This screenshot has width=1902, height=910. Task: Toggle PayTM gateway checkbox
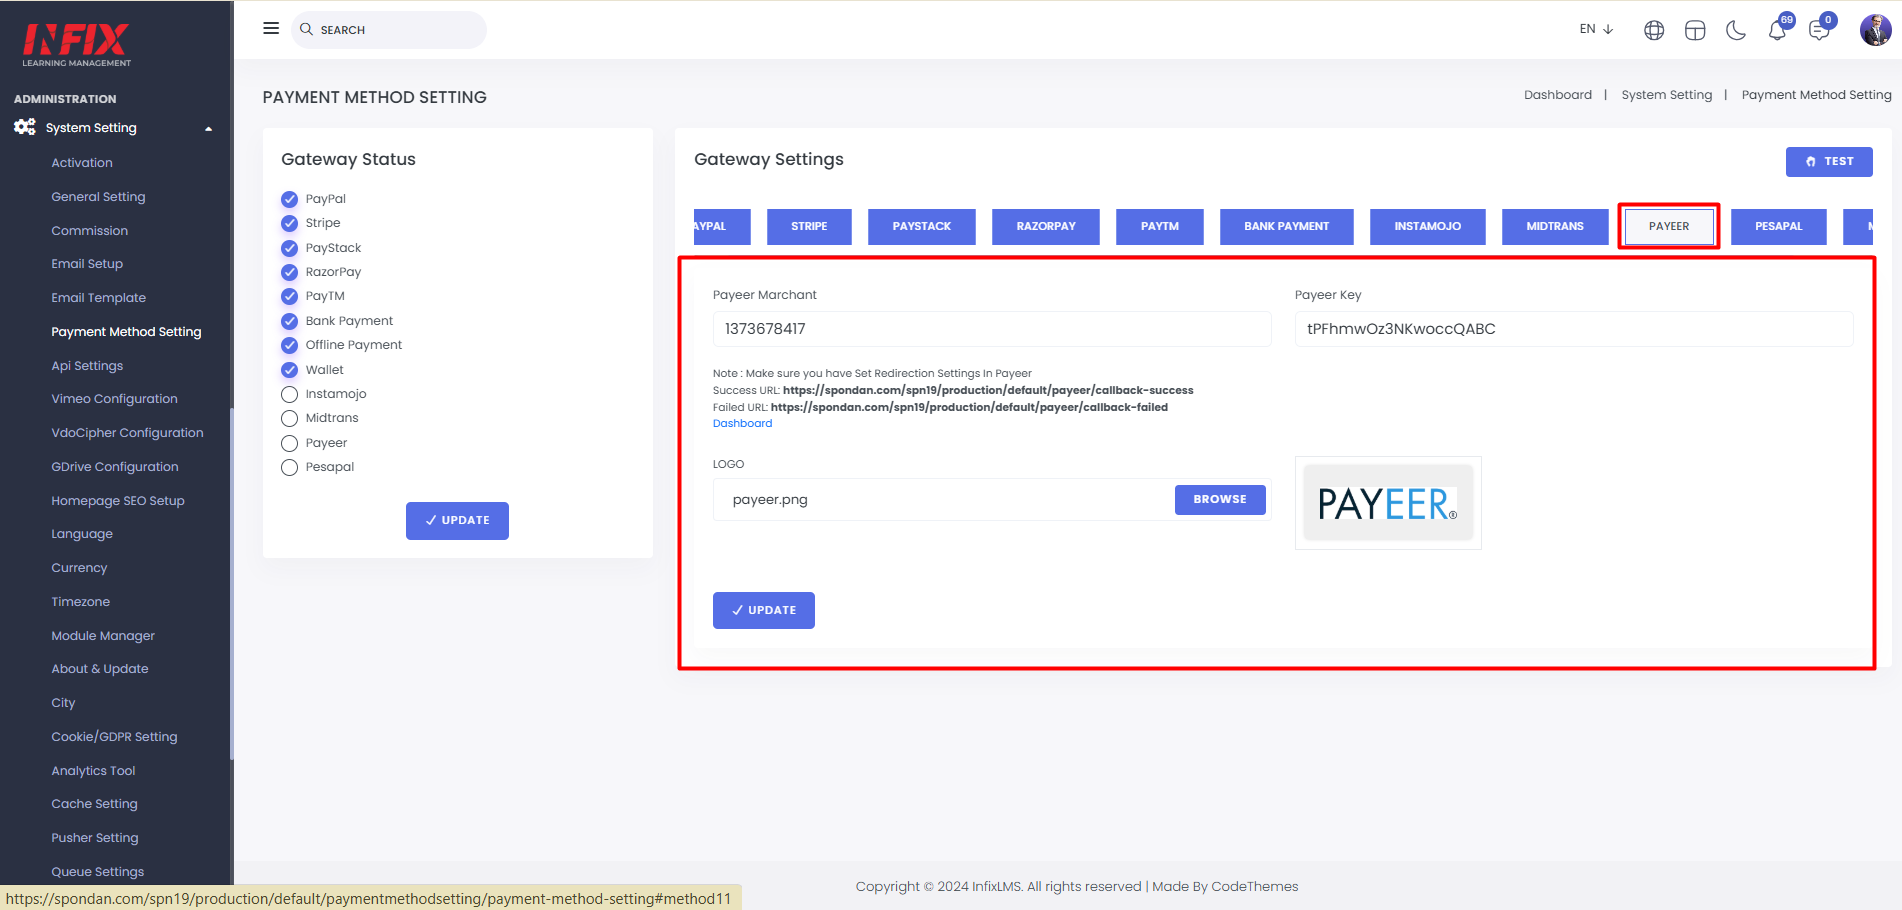(x=290, y=296)
